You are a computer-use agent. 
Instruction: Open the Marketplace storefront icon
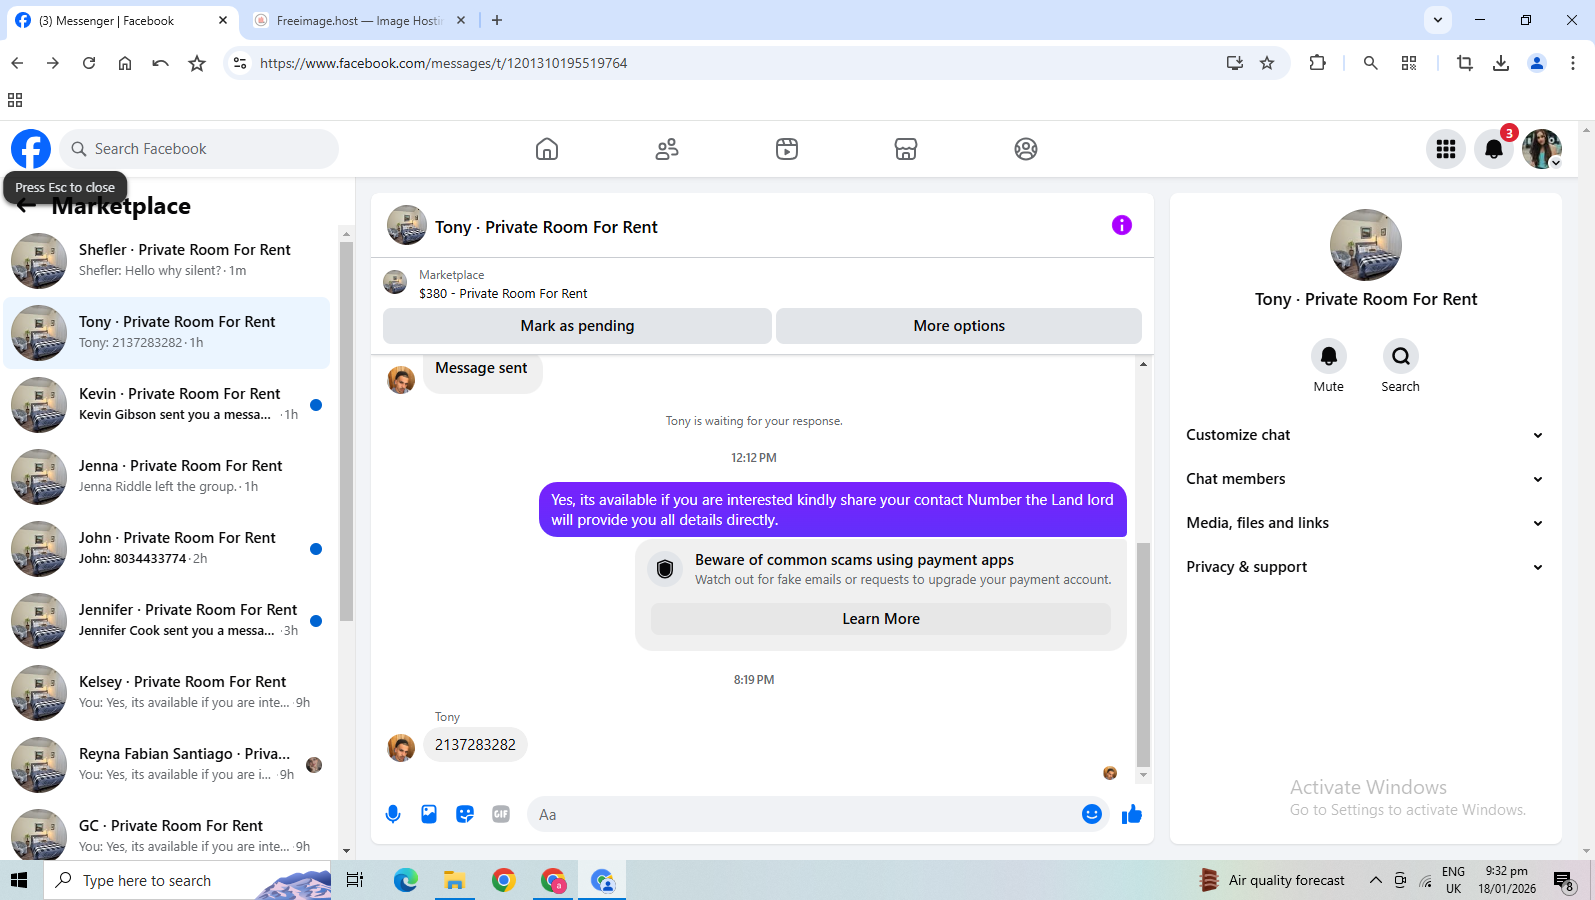point(906,149)
